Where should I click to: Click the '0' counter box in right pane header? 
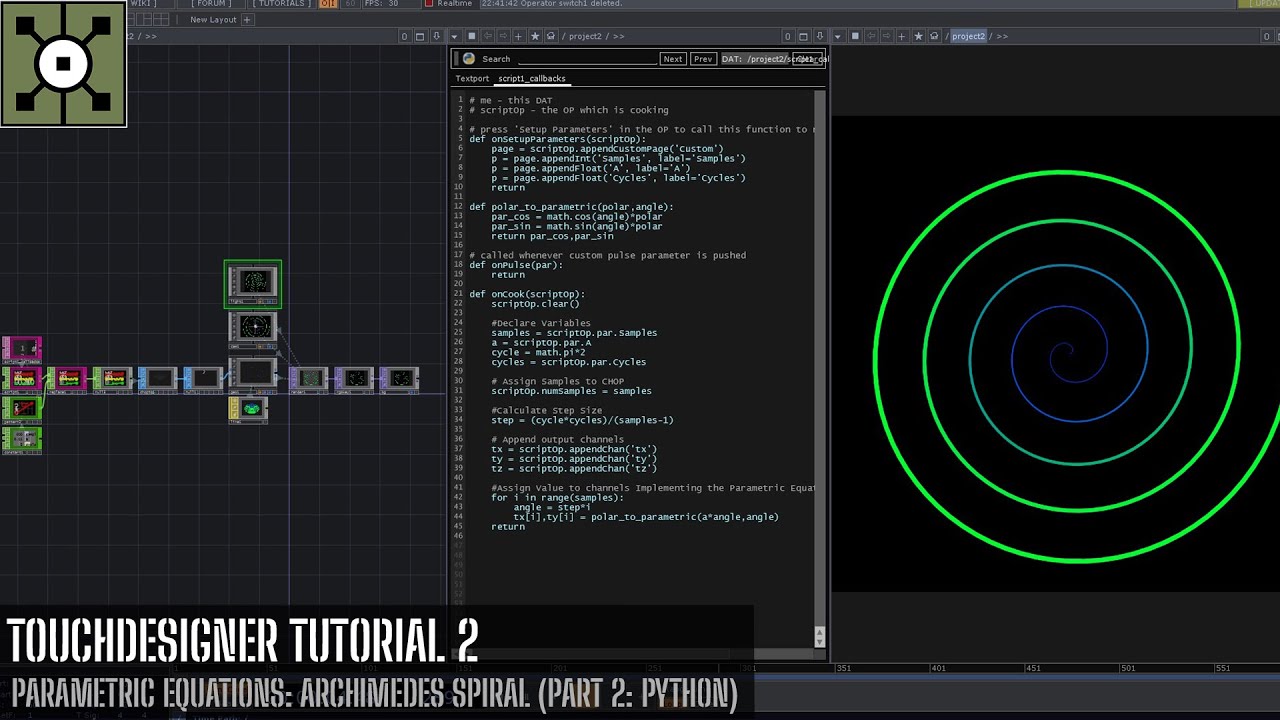(x=1267, y=36)
